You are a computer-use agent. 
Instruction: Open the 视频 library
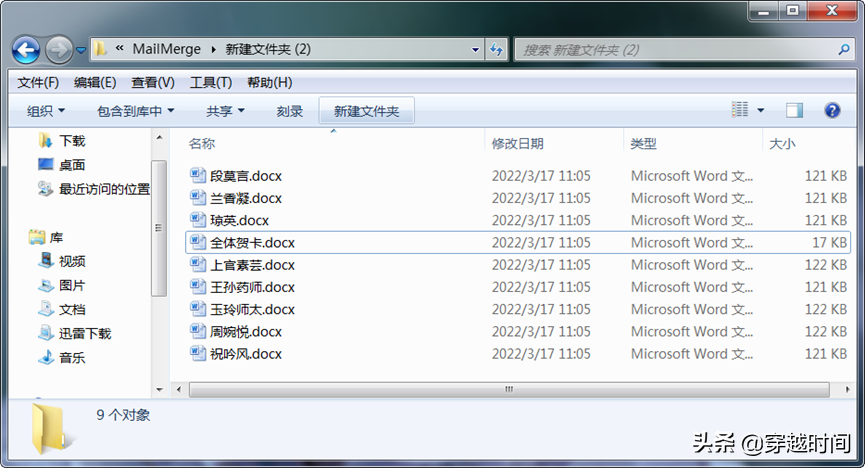pos(72,261)
